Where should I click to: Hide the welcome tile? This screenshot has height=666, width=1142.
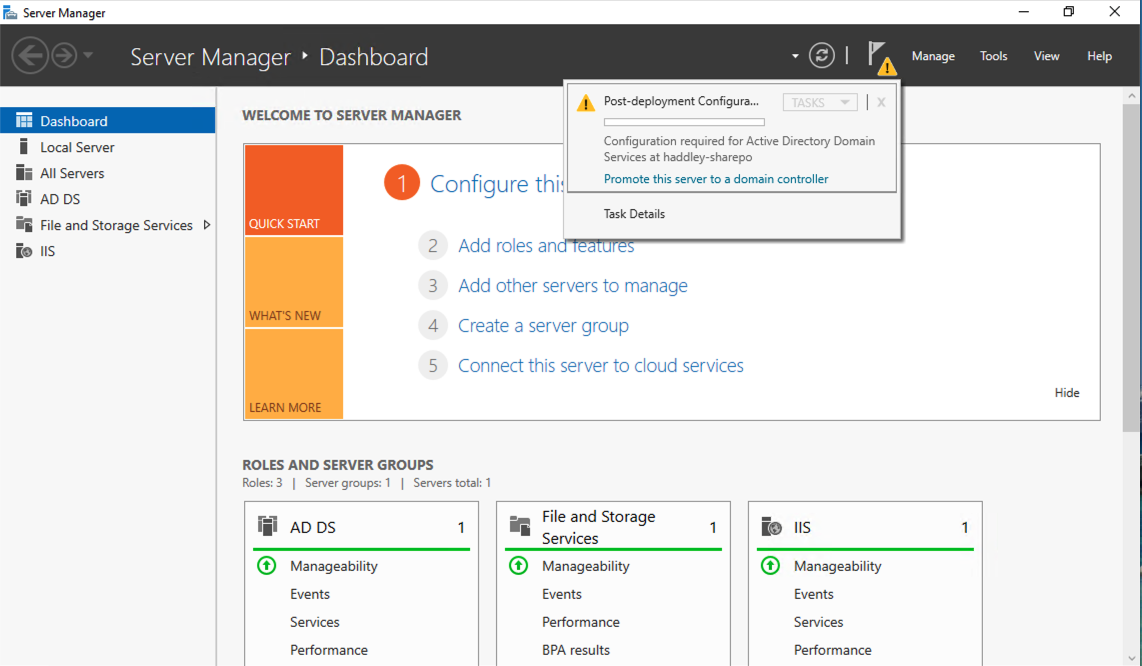point(1067,393)
